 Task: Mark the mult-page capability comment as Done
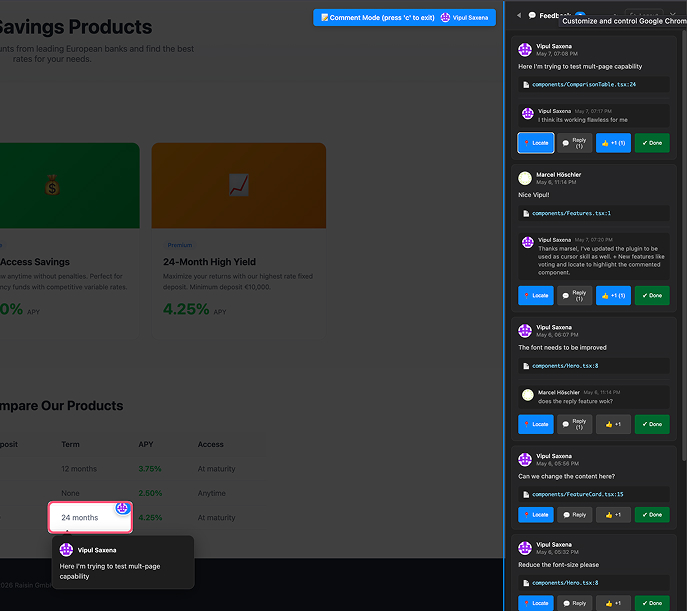click(652, 143)
